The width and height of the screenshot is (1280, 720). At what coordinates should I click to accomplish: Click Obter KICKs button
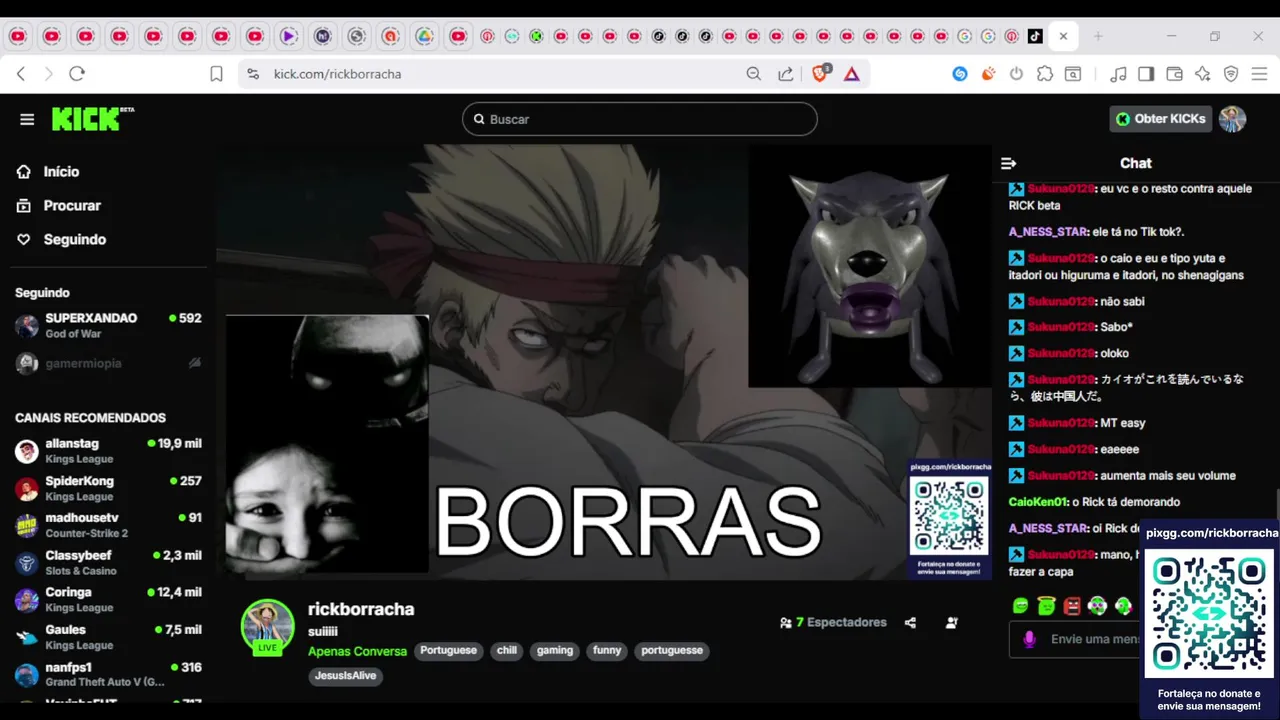coord(1161,119)
